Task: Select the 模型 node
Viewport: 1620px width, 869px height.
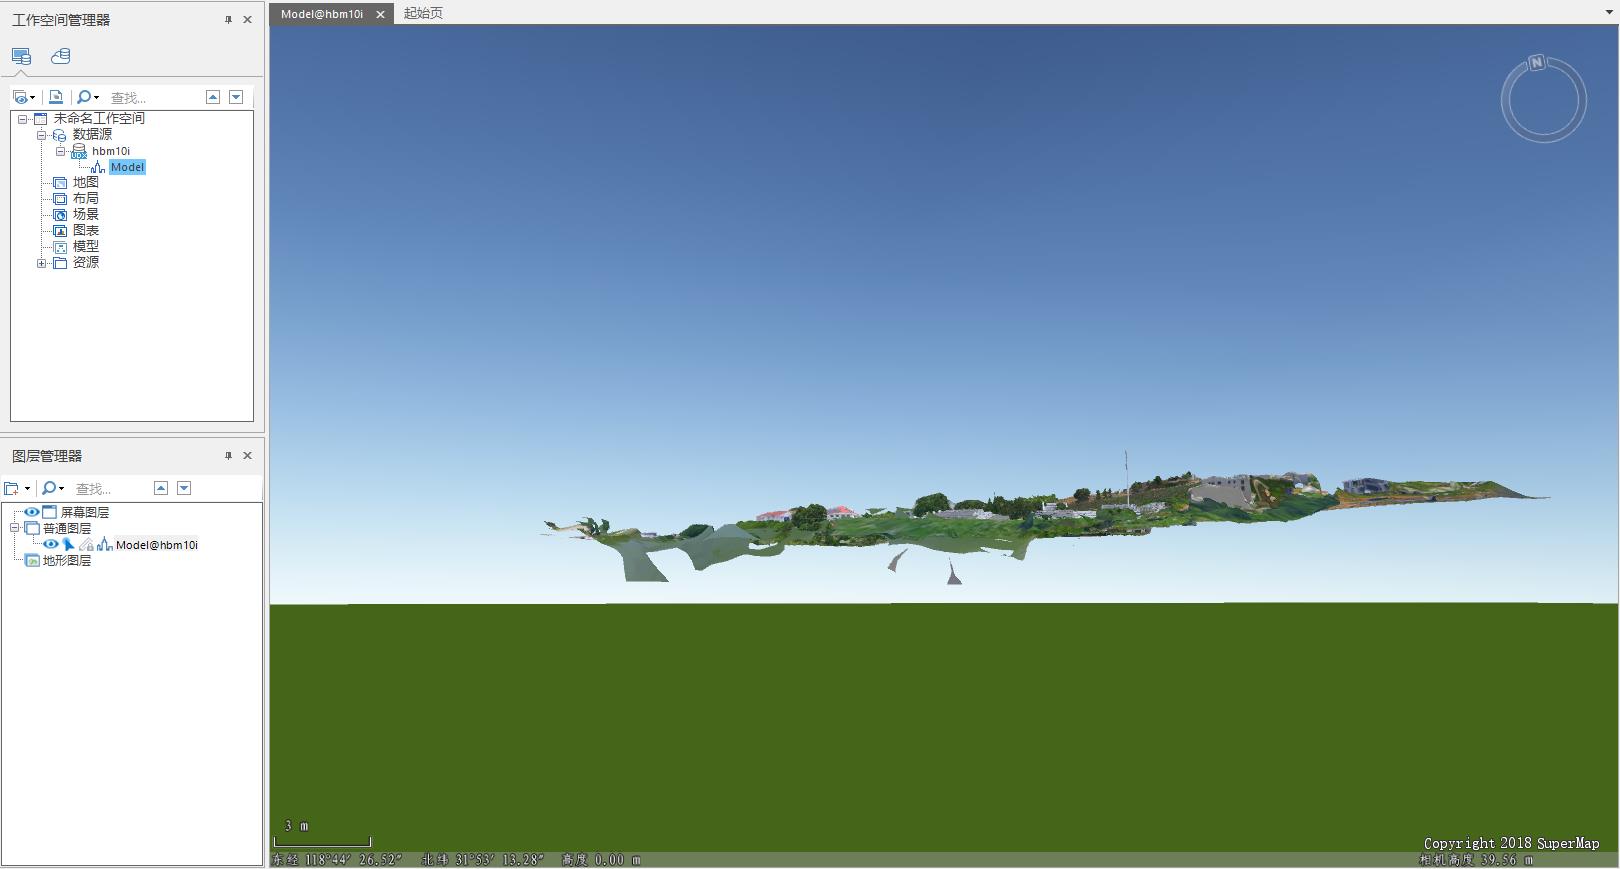Action: coord(85,246)
